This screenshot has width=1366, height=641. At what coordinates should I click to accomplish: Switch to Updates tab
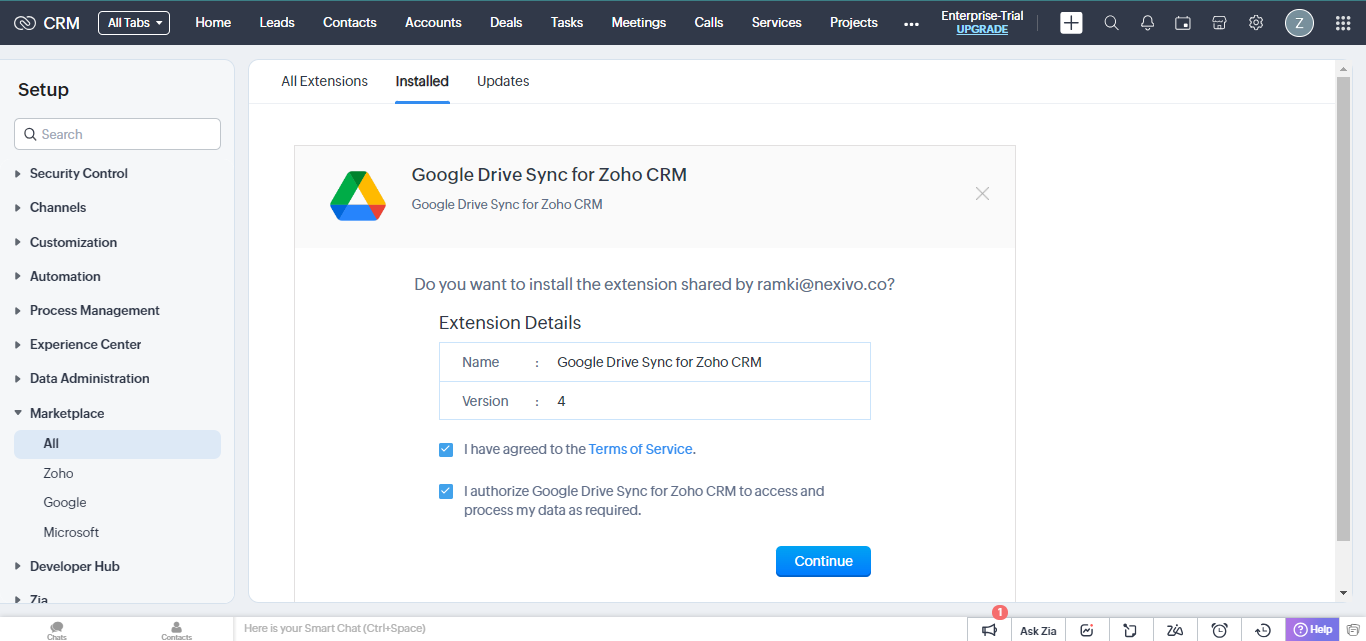coord(503,81)
